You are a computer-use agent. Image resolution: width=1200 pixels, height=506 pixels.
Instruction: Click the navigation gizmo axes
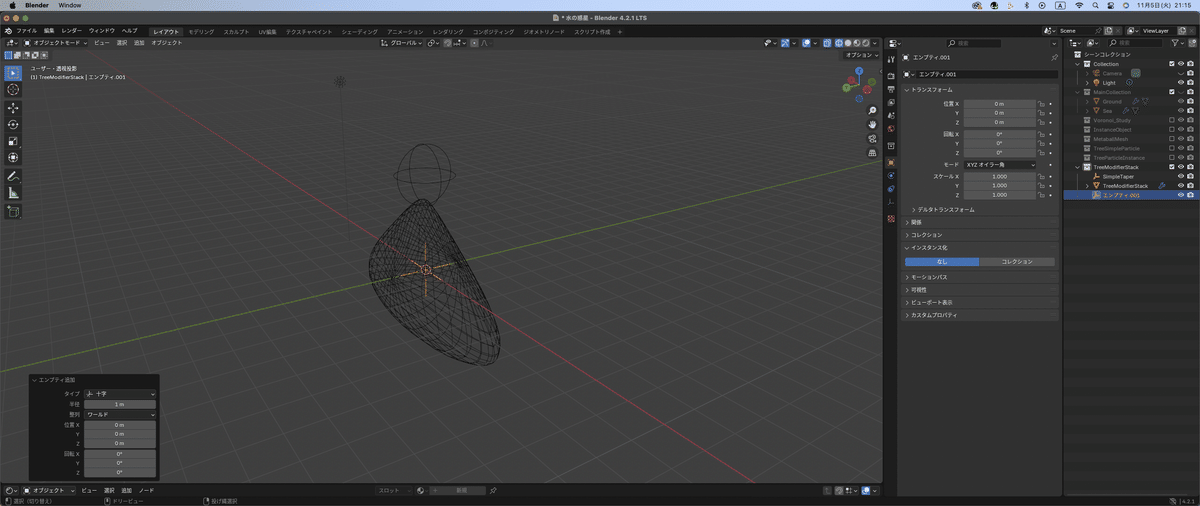coord(860,83)
